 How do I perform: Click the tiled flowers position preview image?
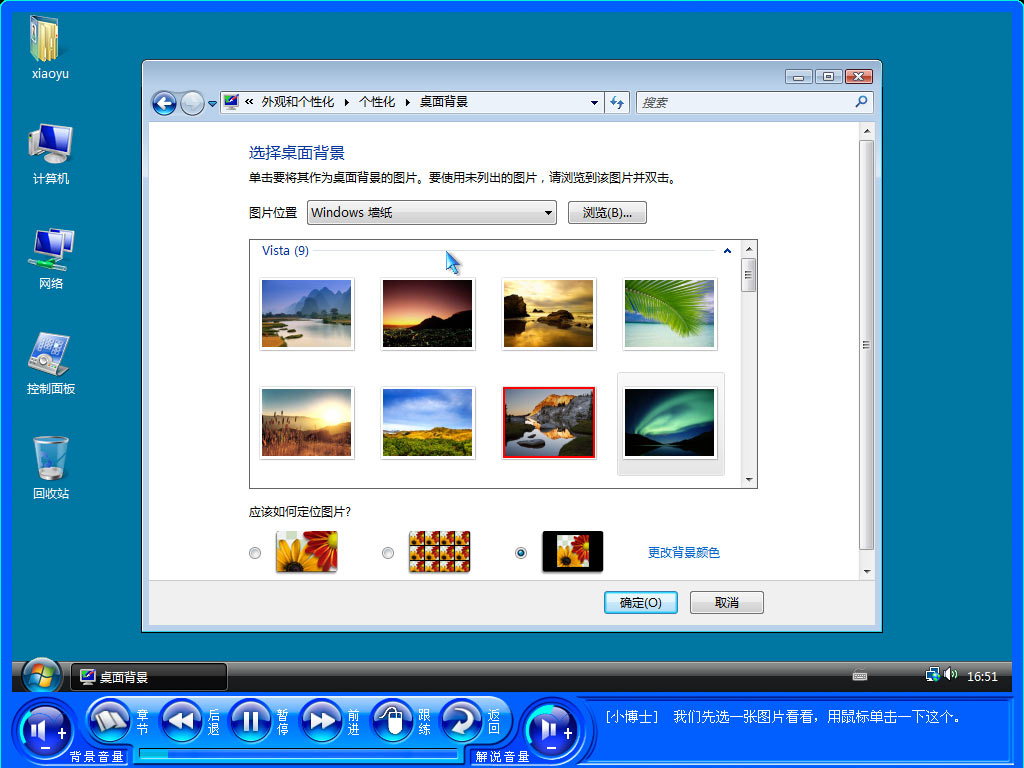pos(440,552)
